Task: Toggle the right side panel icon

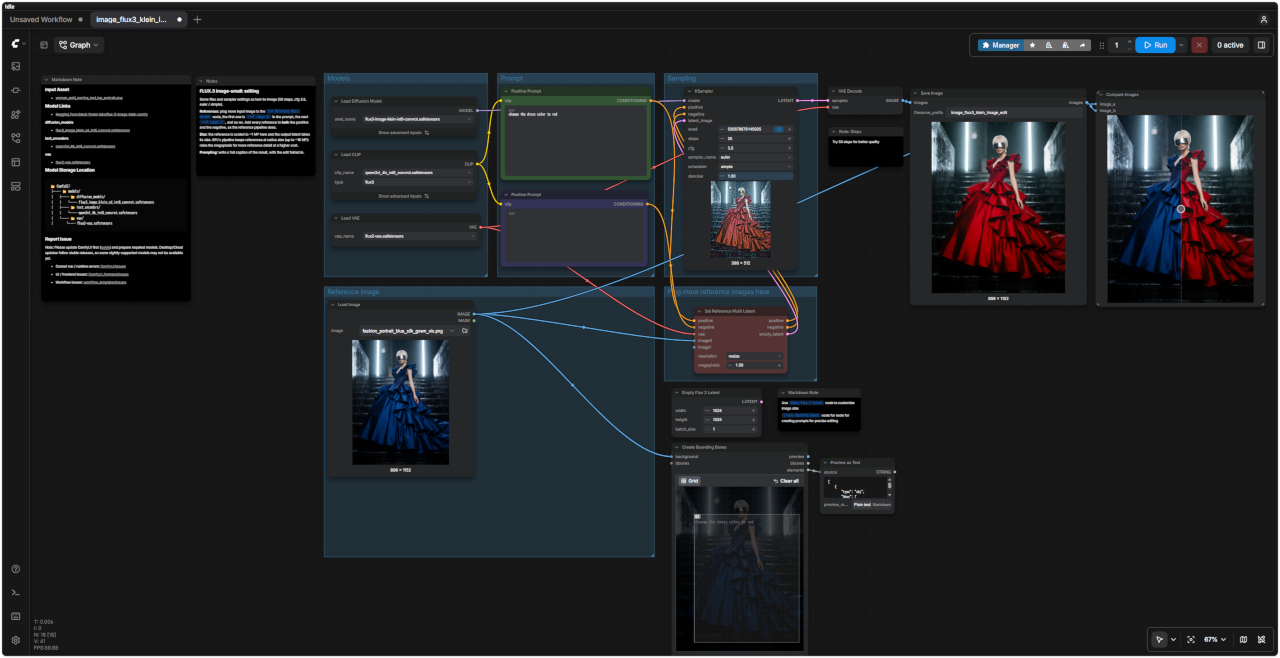Action: (1261, 45)
